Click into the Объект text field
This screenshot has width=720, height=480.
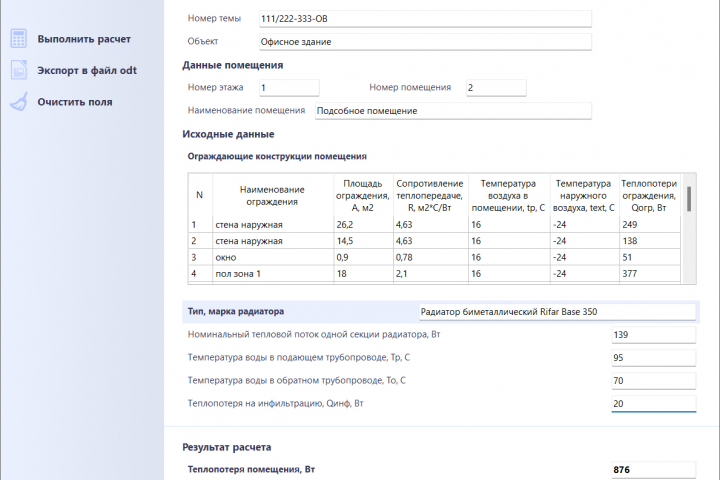coord(425,42)
